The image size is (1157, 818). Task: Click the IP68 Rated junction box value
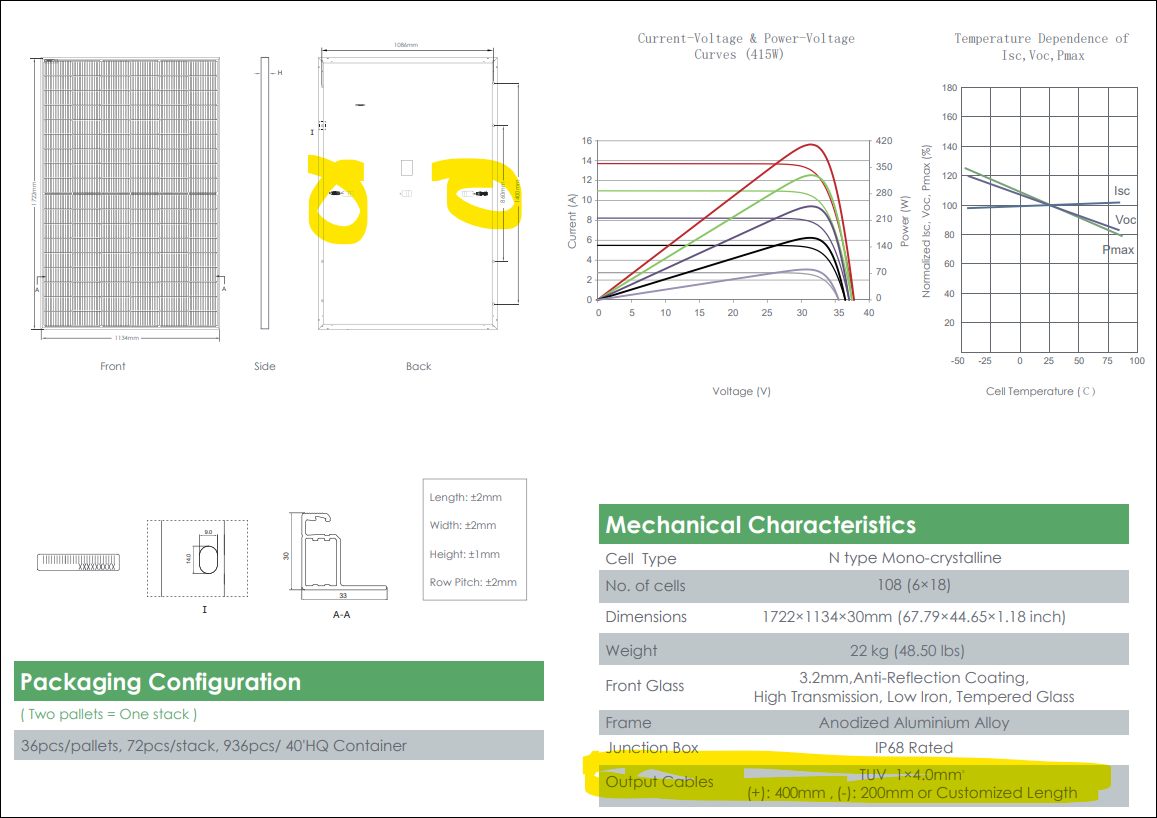913,748
